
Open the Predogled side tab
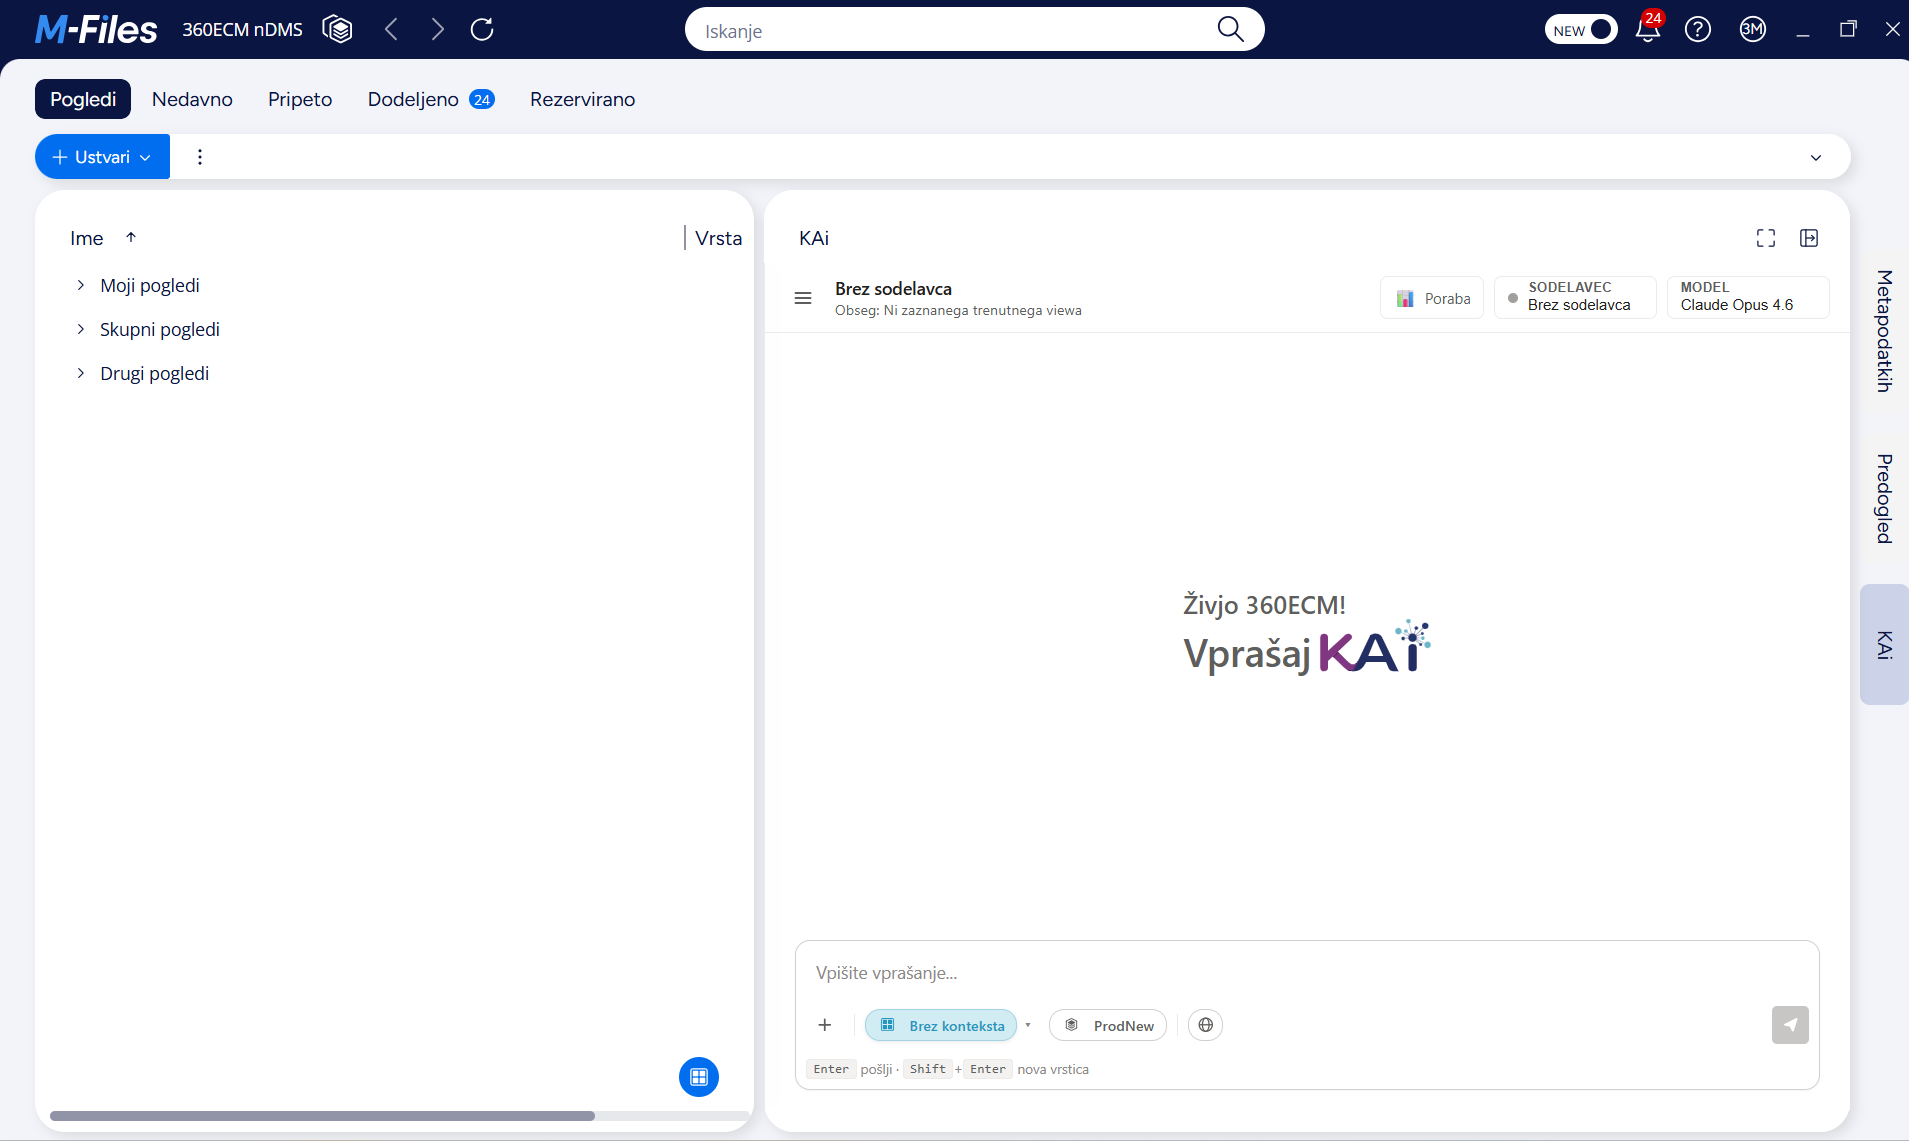tap(1884, 499)
